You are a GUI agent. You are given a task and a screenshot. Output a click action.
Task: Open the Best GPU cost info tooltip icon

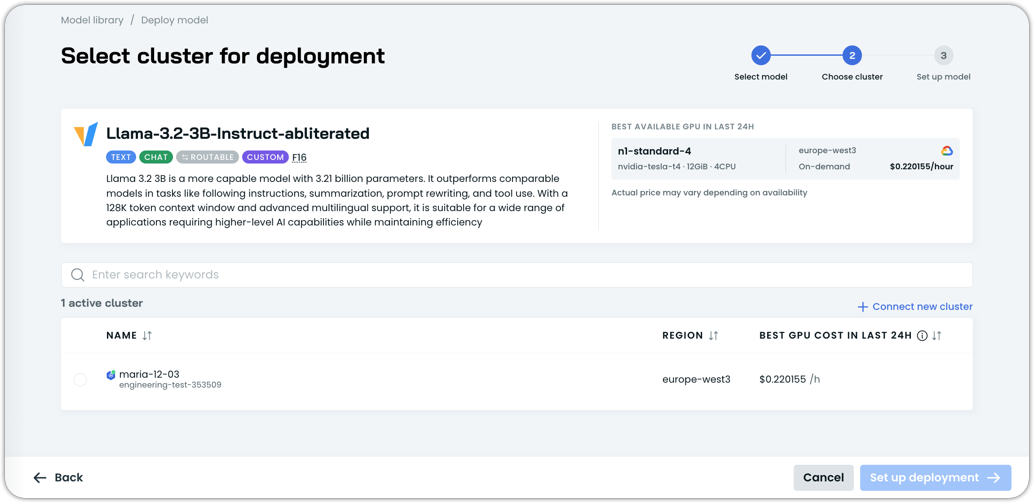[x=922, y=336]
